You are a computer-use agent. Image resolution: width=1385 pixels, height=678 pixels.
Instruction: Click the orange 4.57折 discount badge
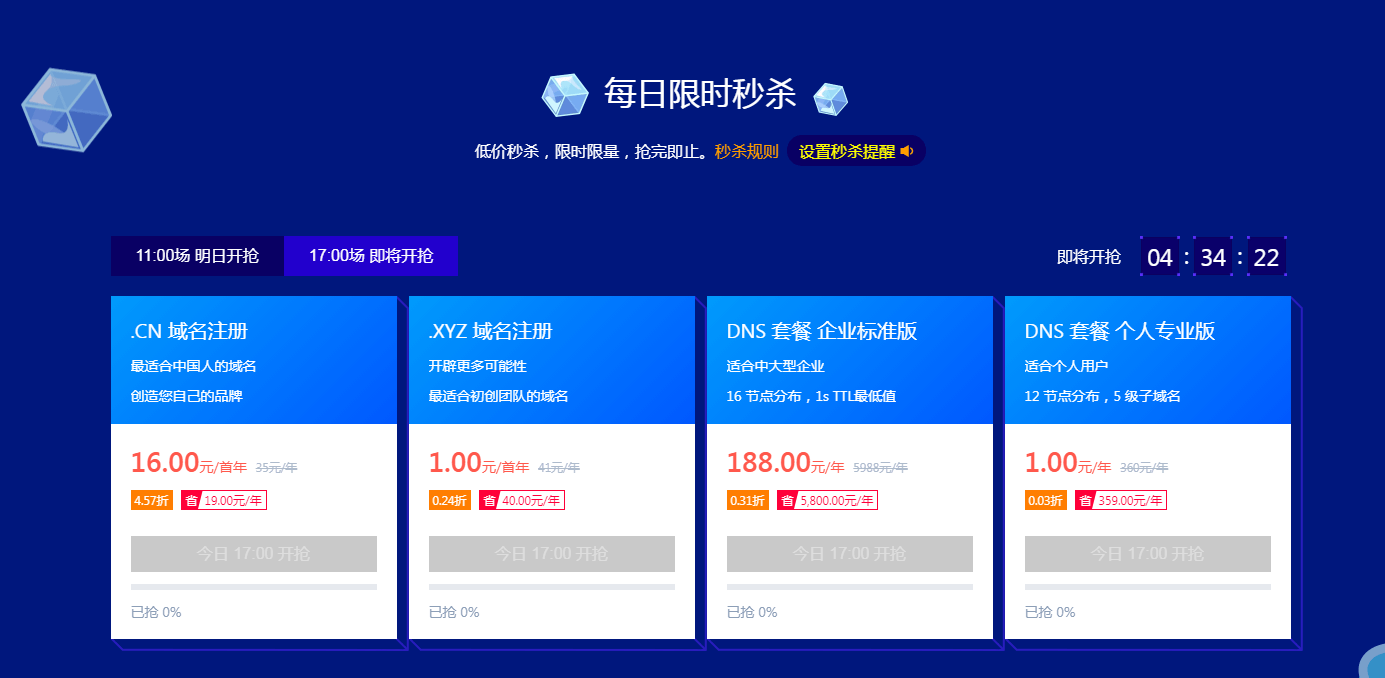[151, 501]
